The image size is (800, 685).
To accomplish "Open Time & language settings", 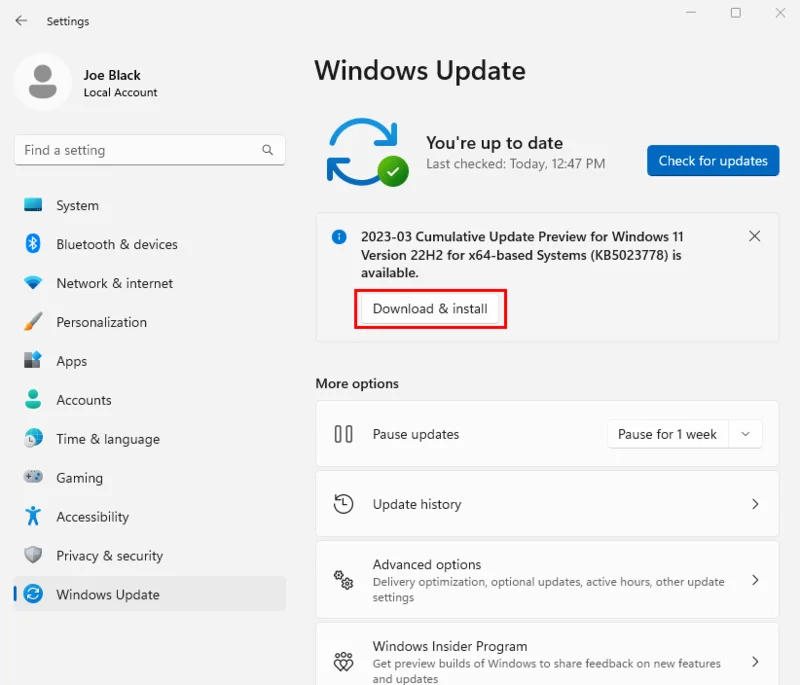I will click(x=149, y=439).
